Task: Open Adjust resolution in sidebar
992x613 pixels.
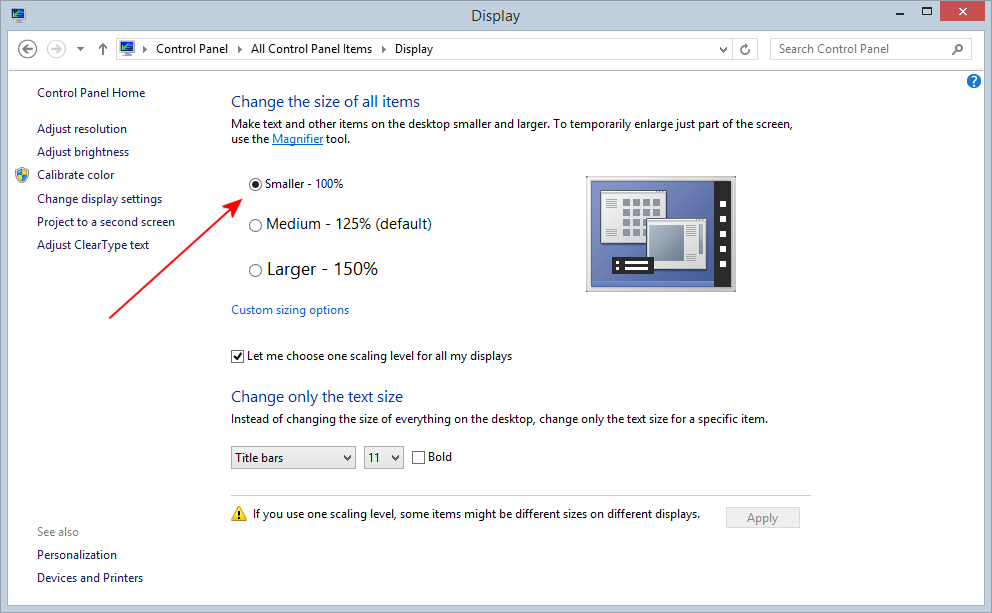Action: (x=82, y=129)
